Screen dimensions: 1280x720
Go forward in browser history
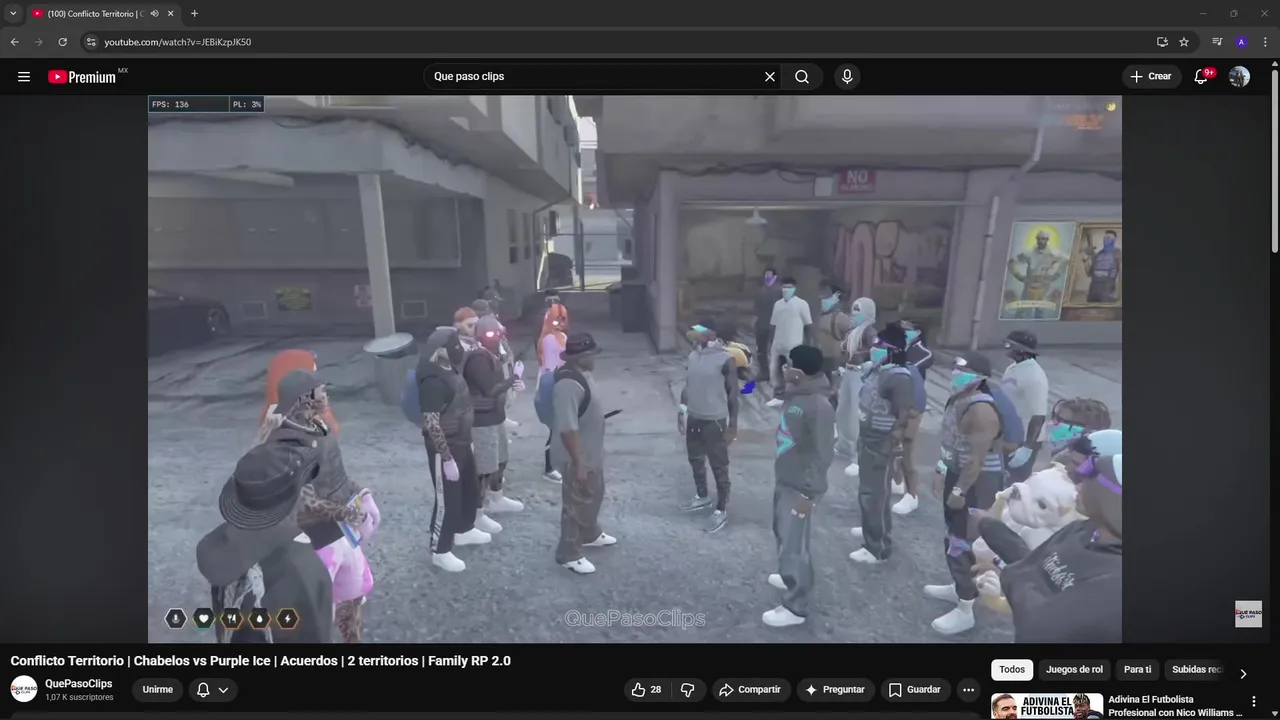[x=39, y=42]
